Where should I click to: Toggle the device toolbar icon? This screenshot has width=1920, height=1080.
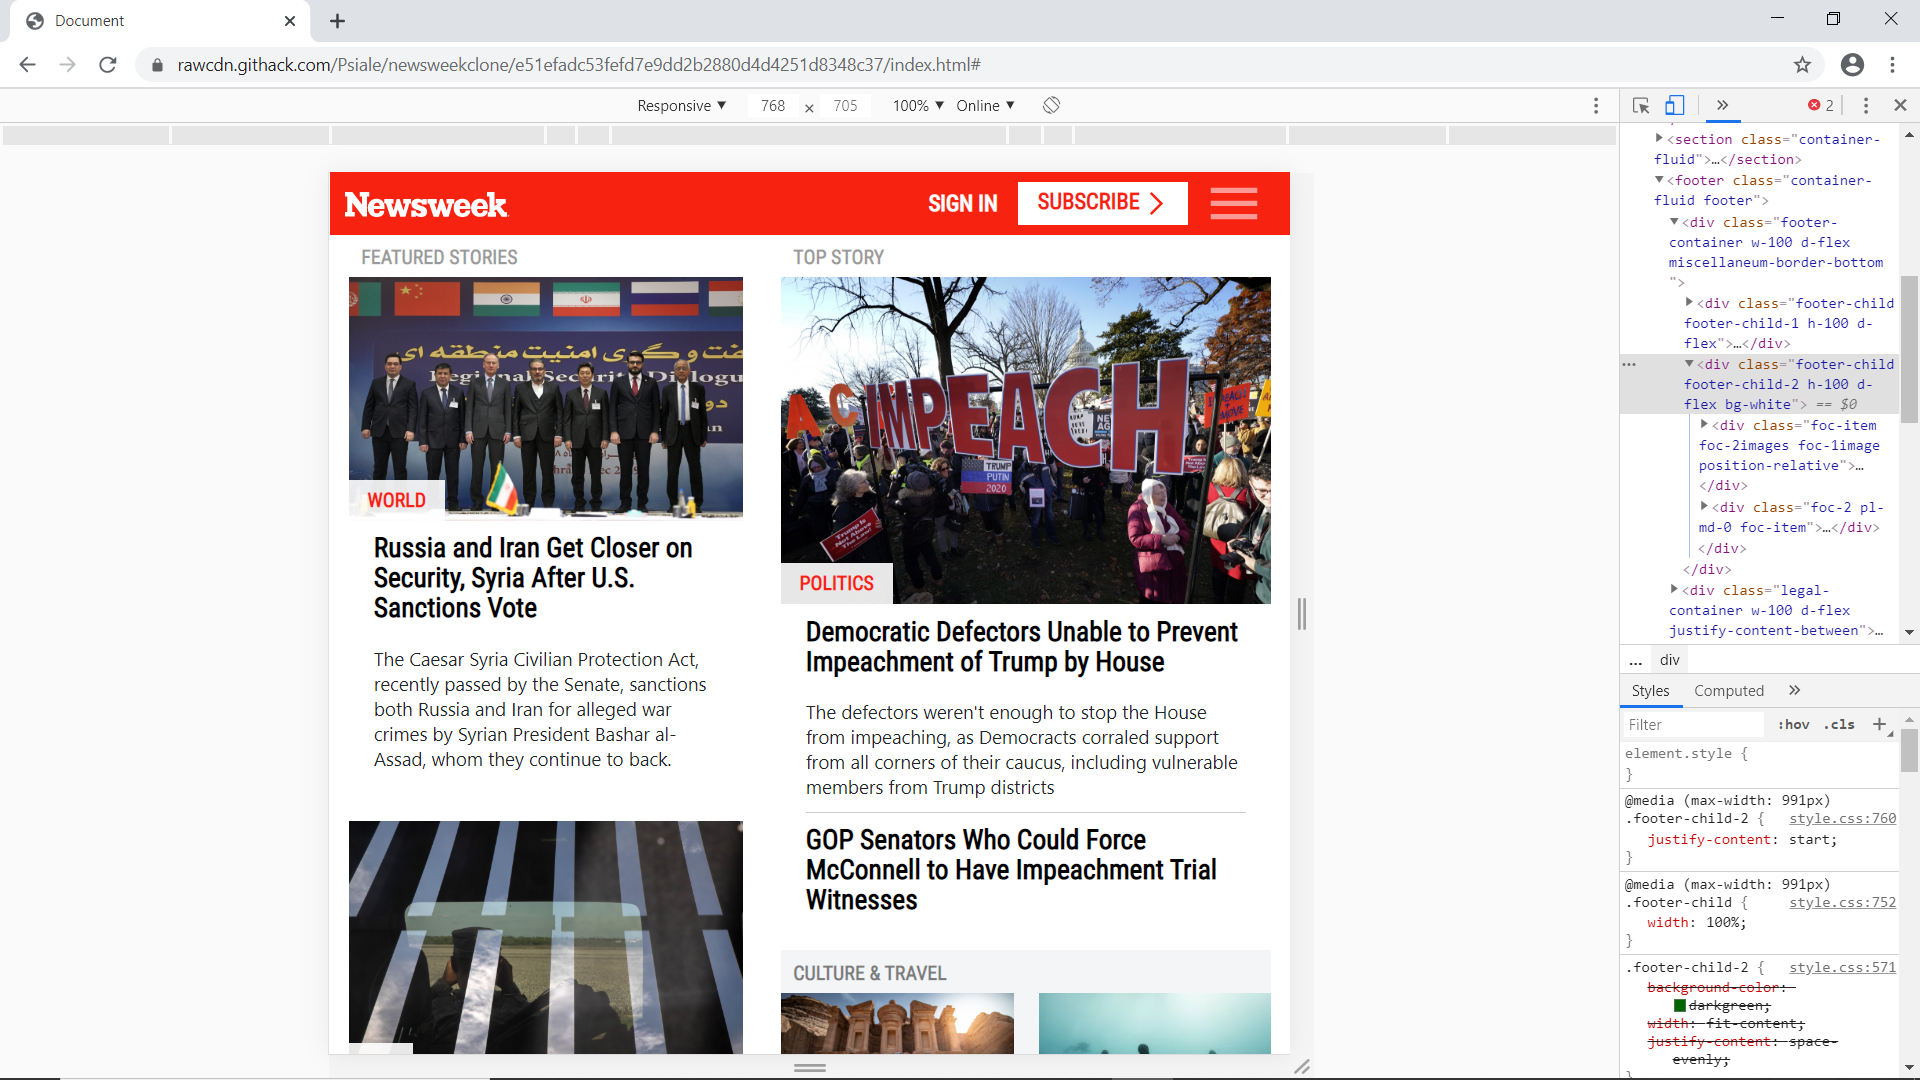point(1675,105)
